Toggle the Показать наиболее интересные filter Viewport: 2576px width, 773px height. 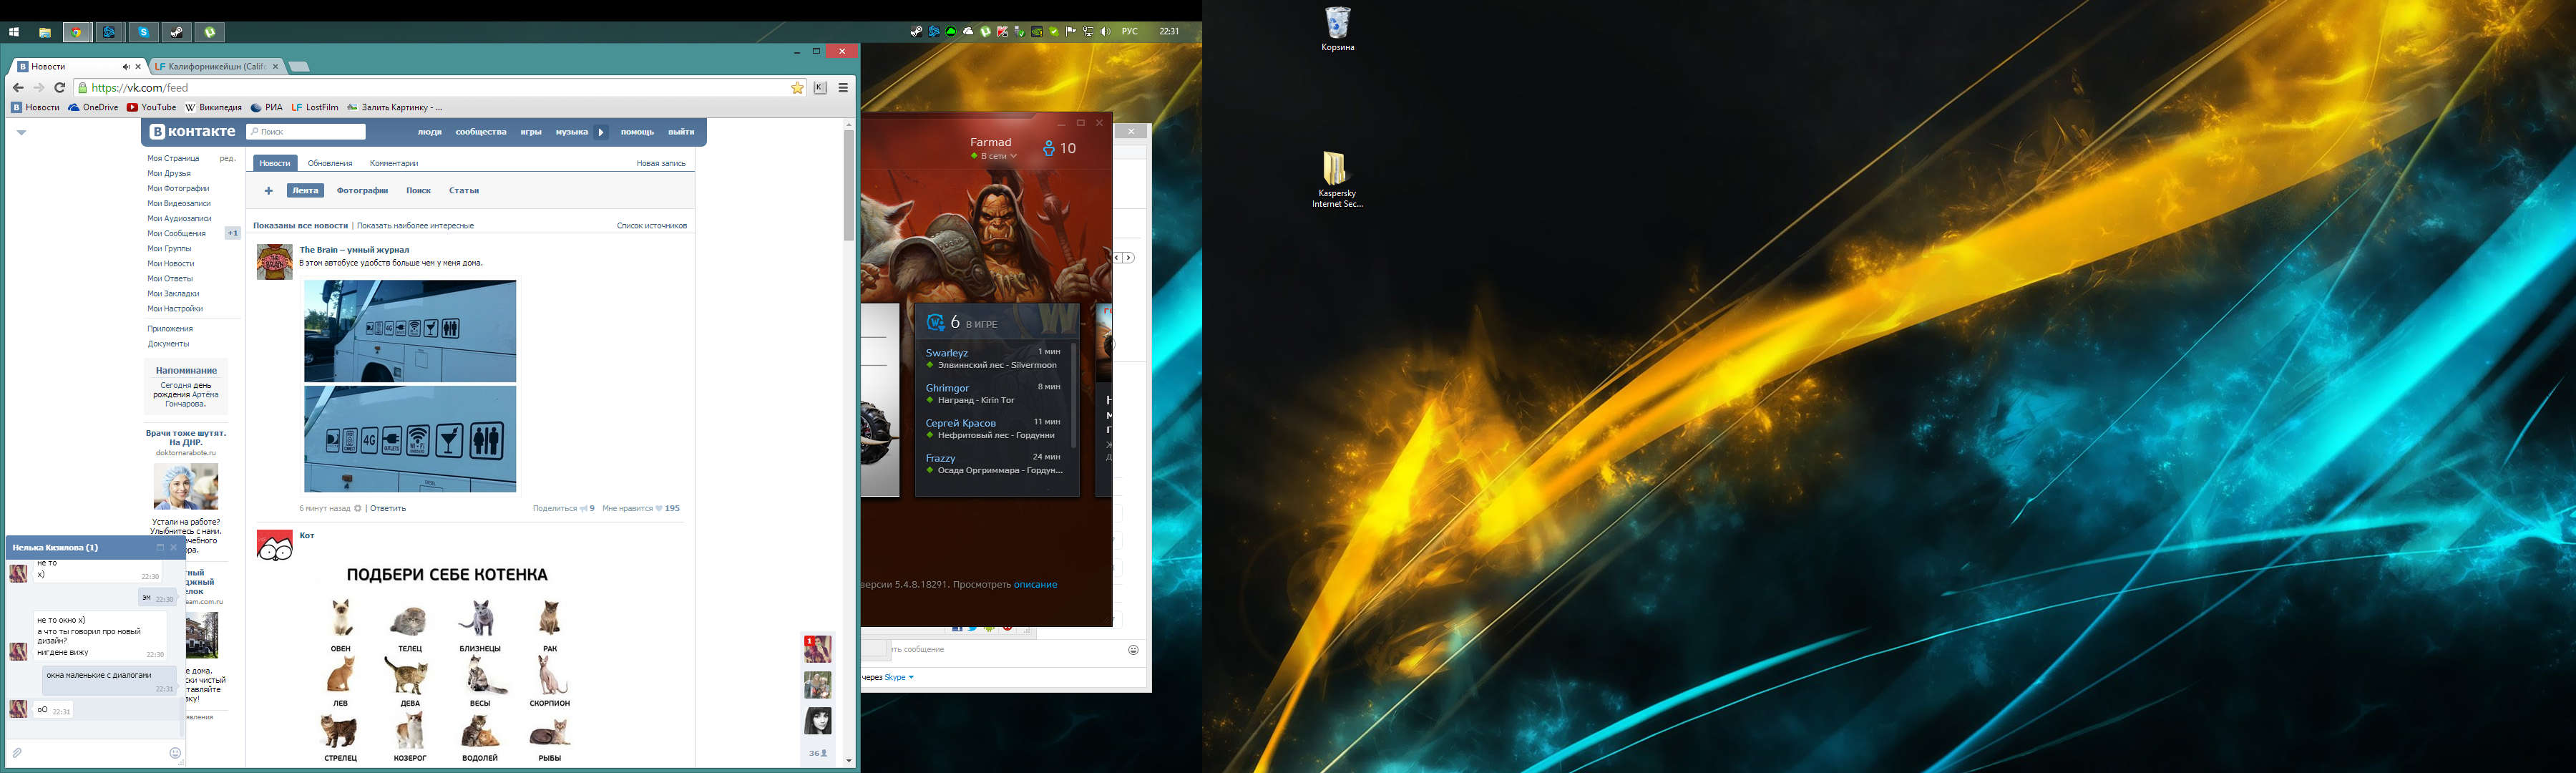(x=415, y=226)
